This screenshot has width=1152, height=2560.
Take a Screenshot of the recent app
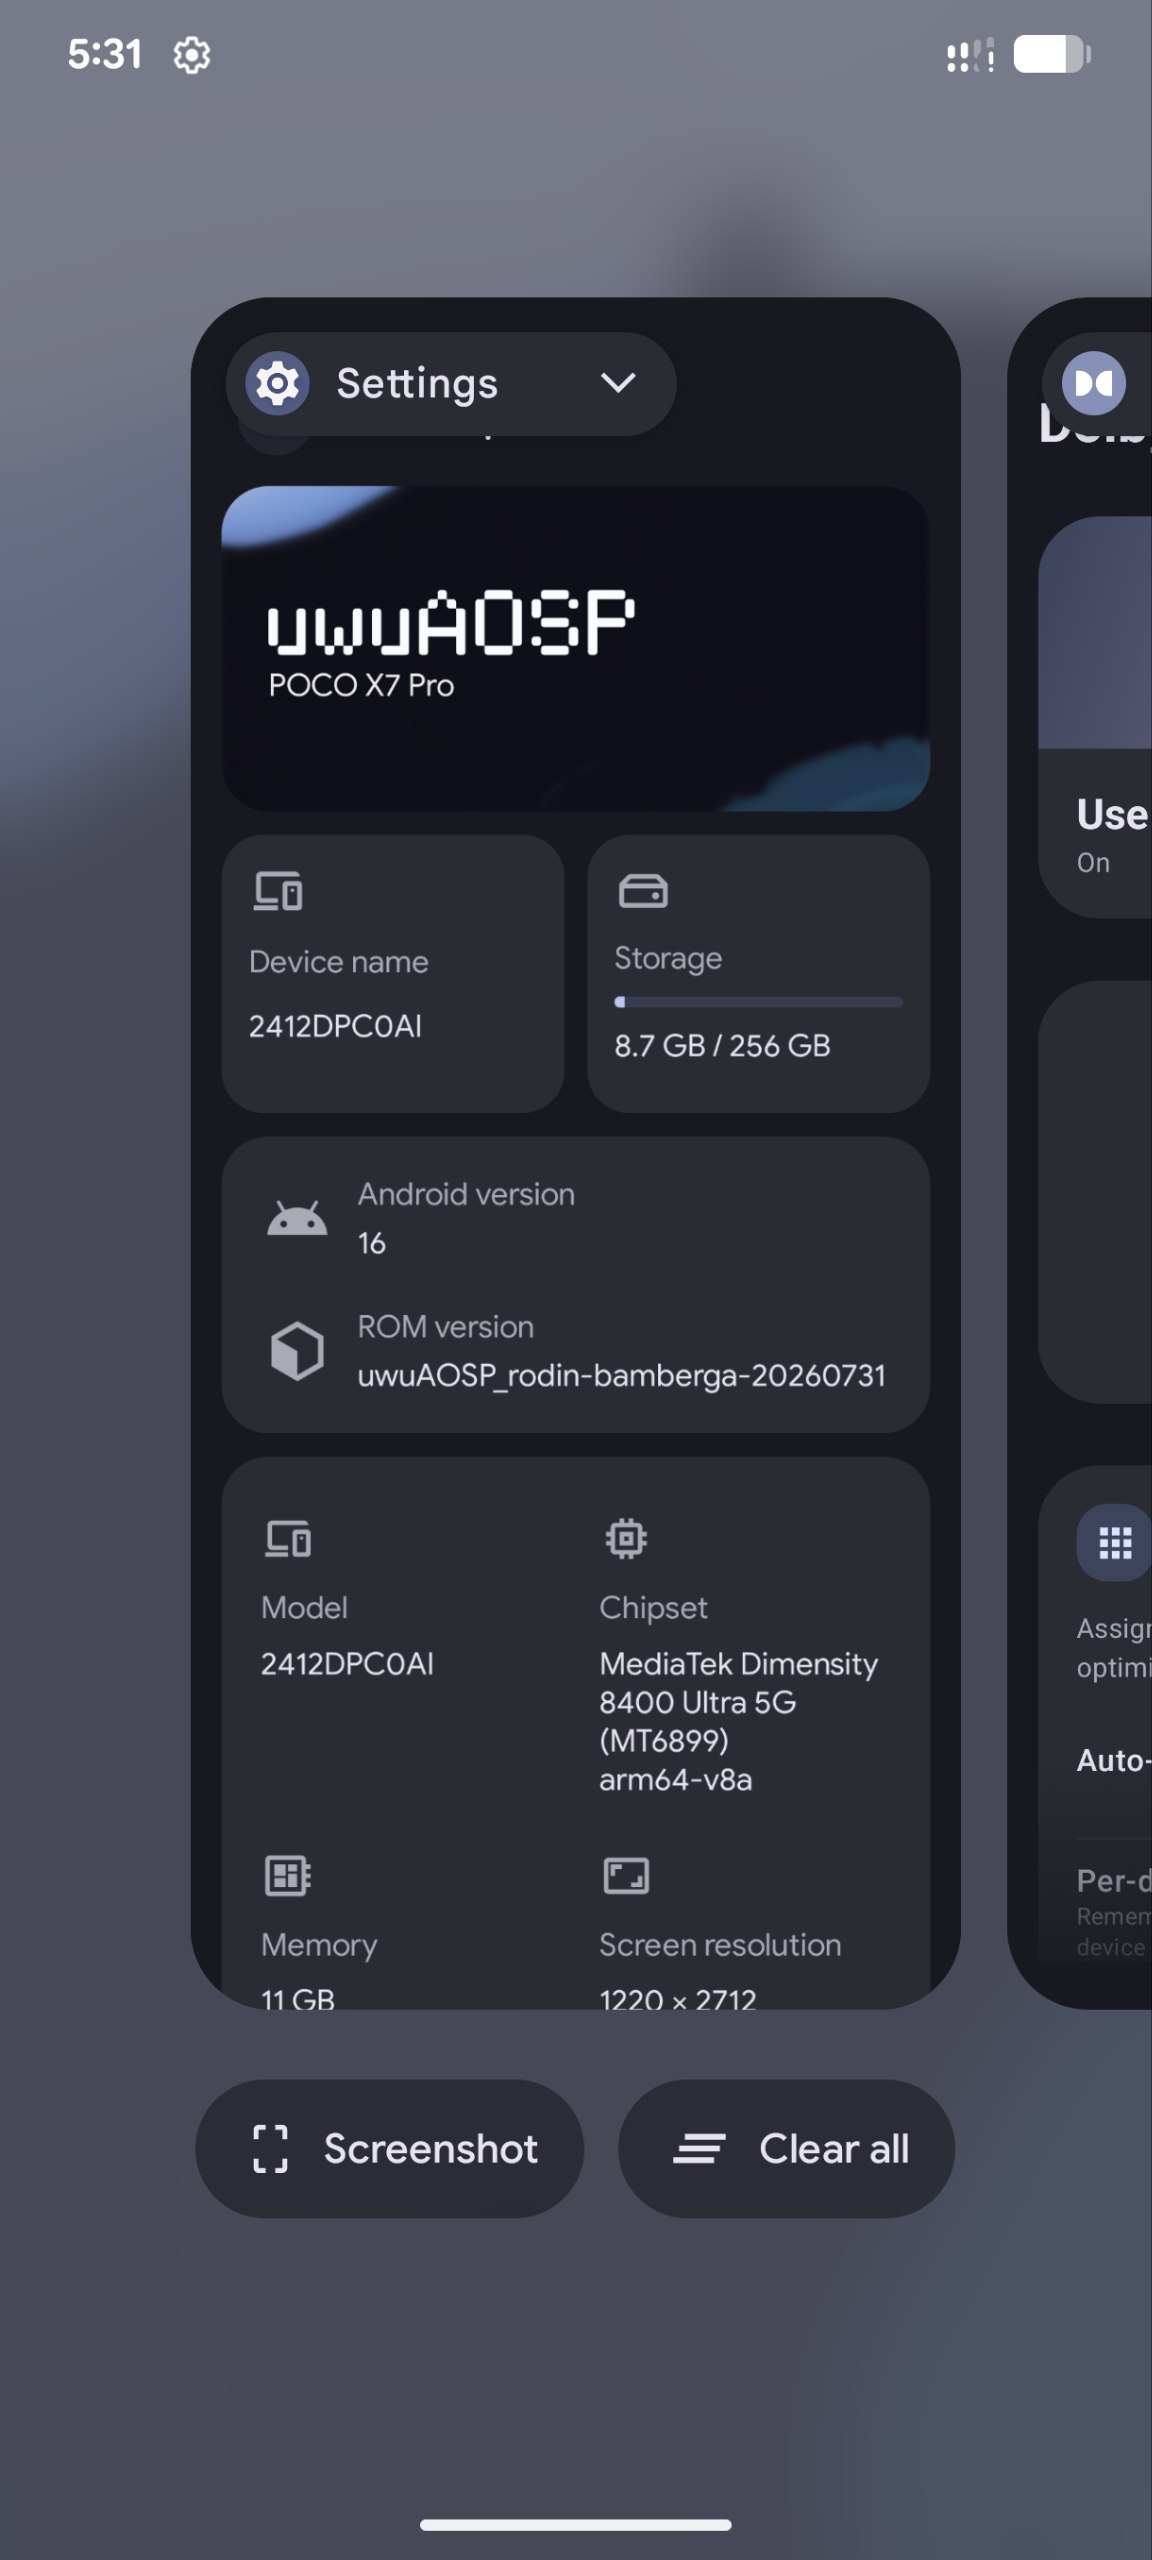coord(389,2149)
